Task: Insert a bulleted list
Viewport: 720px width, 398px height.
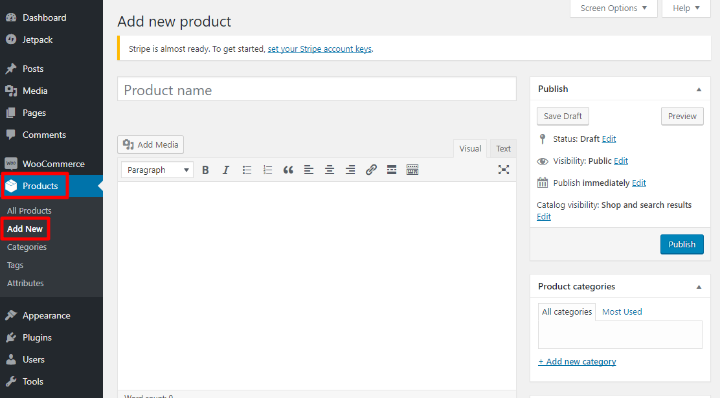Action: coord(247,170)
